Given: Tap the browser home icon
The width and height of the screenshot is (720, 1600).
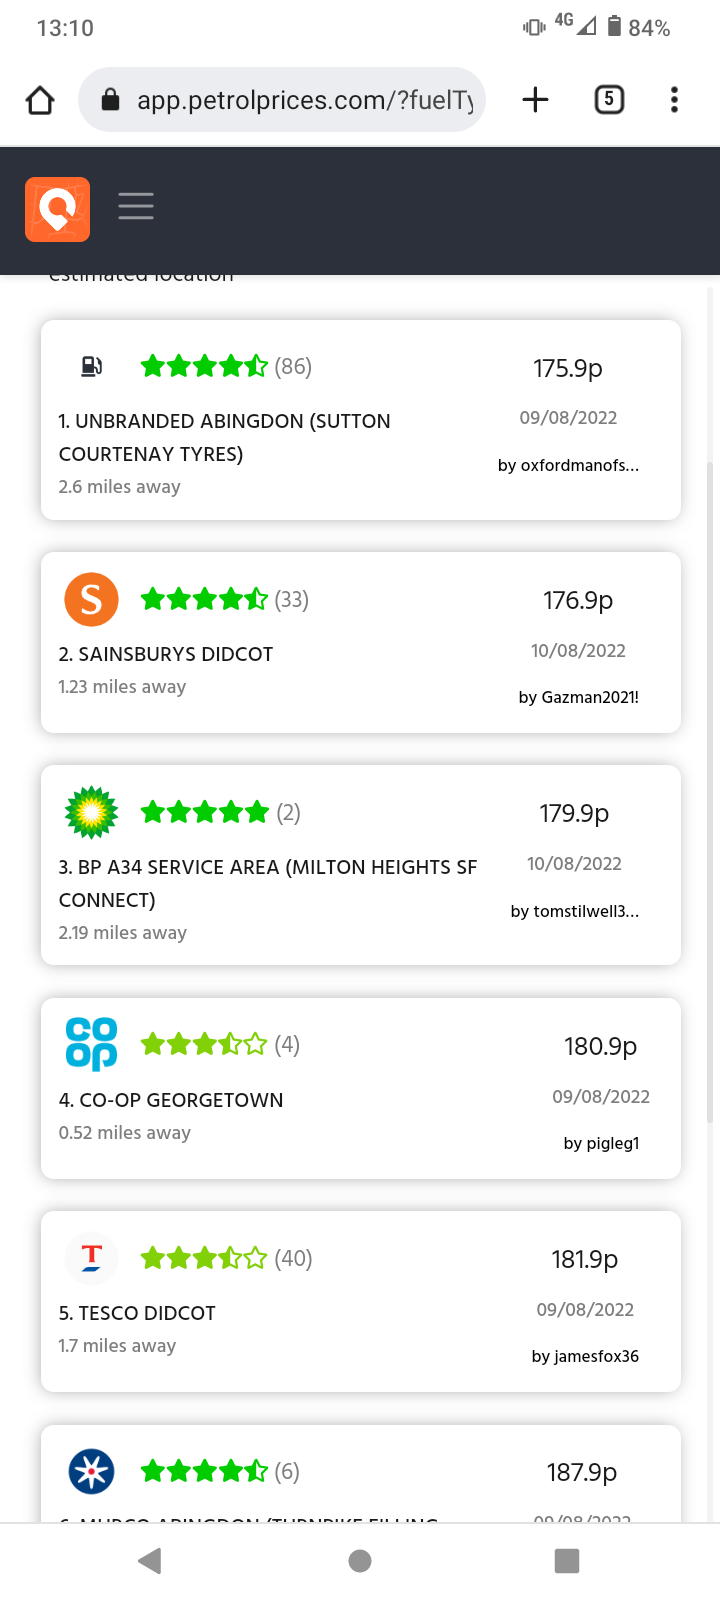Looking at the screenshot, I should 40,100.
